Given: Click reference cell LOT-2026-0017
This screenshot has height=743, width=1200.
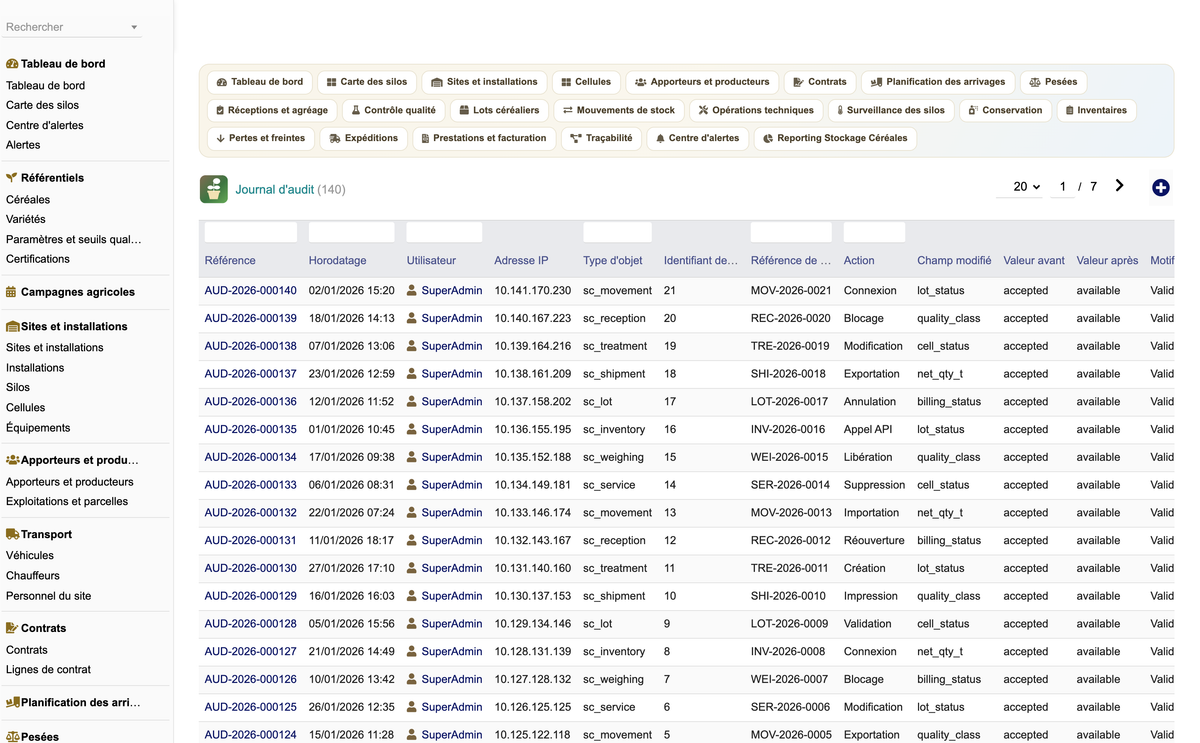Looking at the screenshot, I should (791, 401).
